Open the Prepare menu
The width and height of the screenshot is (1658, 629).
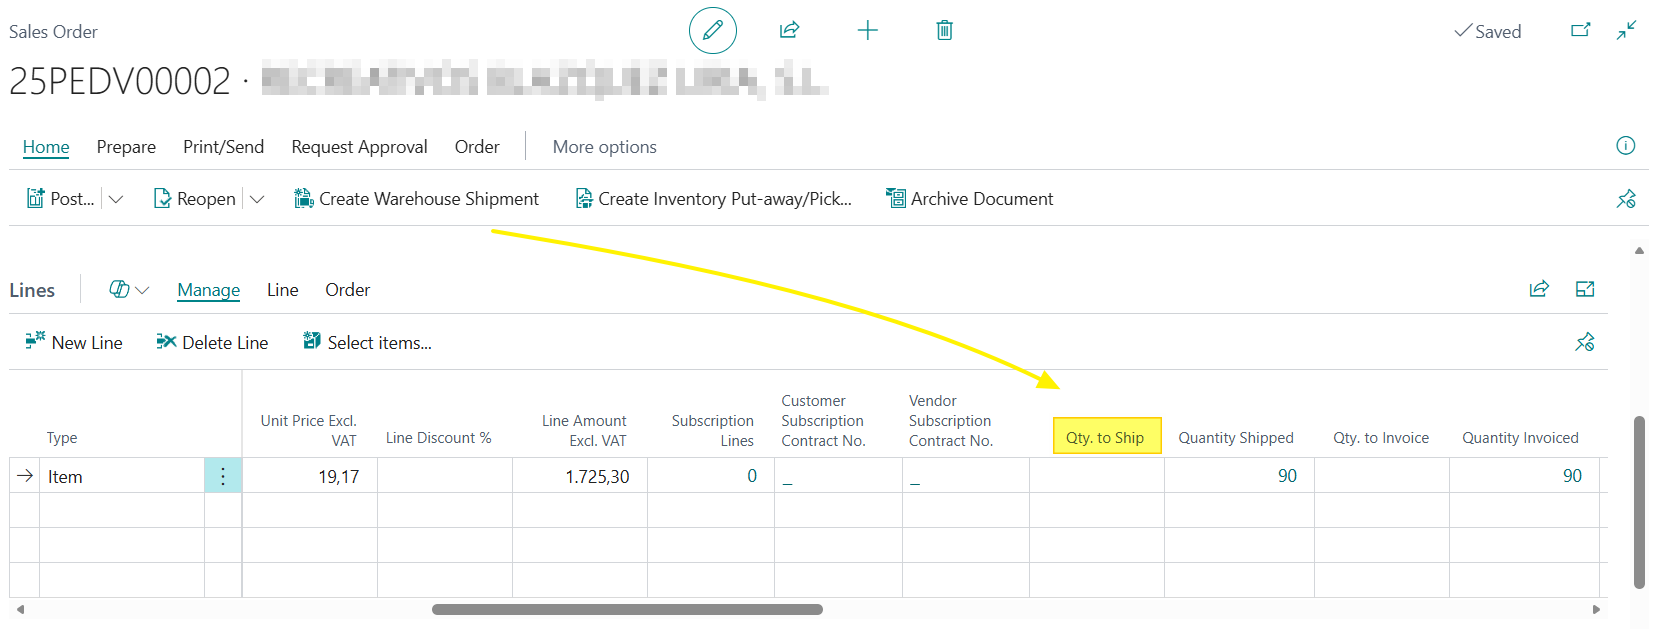tap(126, 147)
